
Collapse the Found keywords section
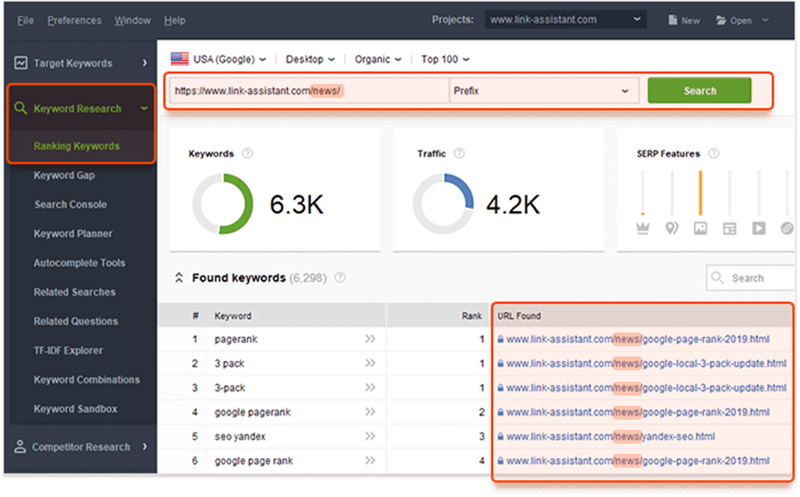(179, 278)
